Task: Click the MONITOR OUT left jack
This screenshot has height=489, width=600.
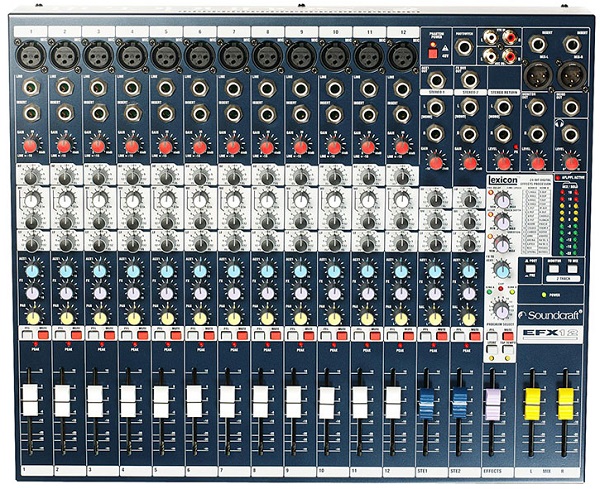Action: (x=537, y=108)
